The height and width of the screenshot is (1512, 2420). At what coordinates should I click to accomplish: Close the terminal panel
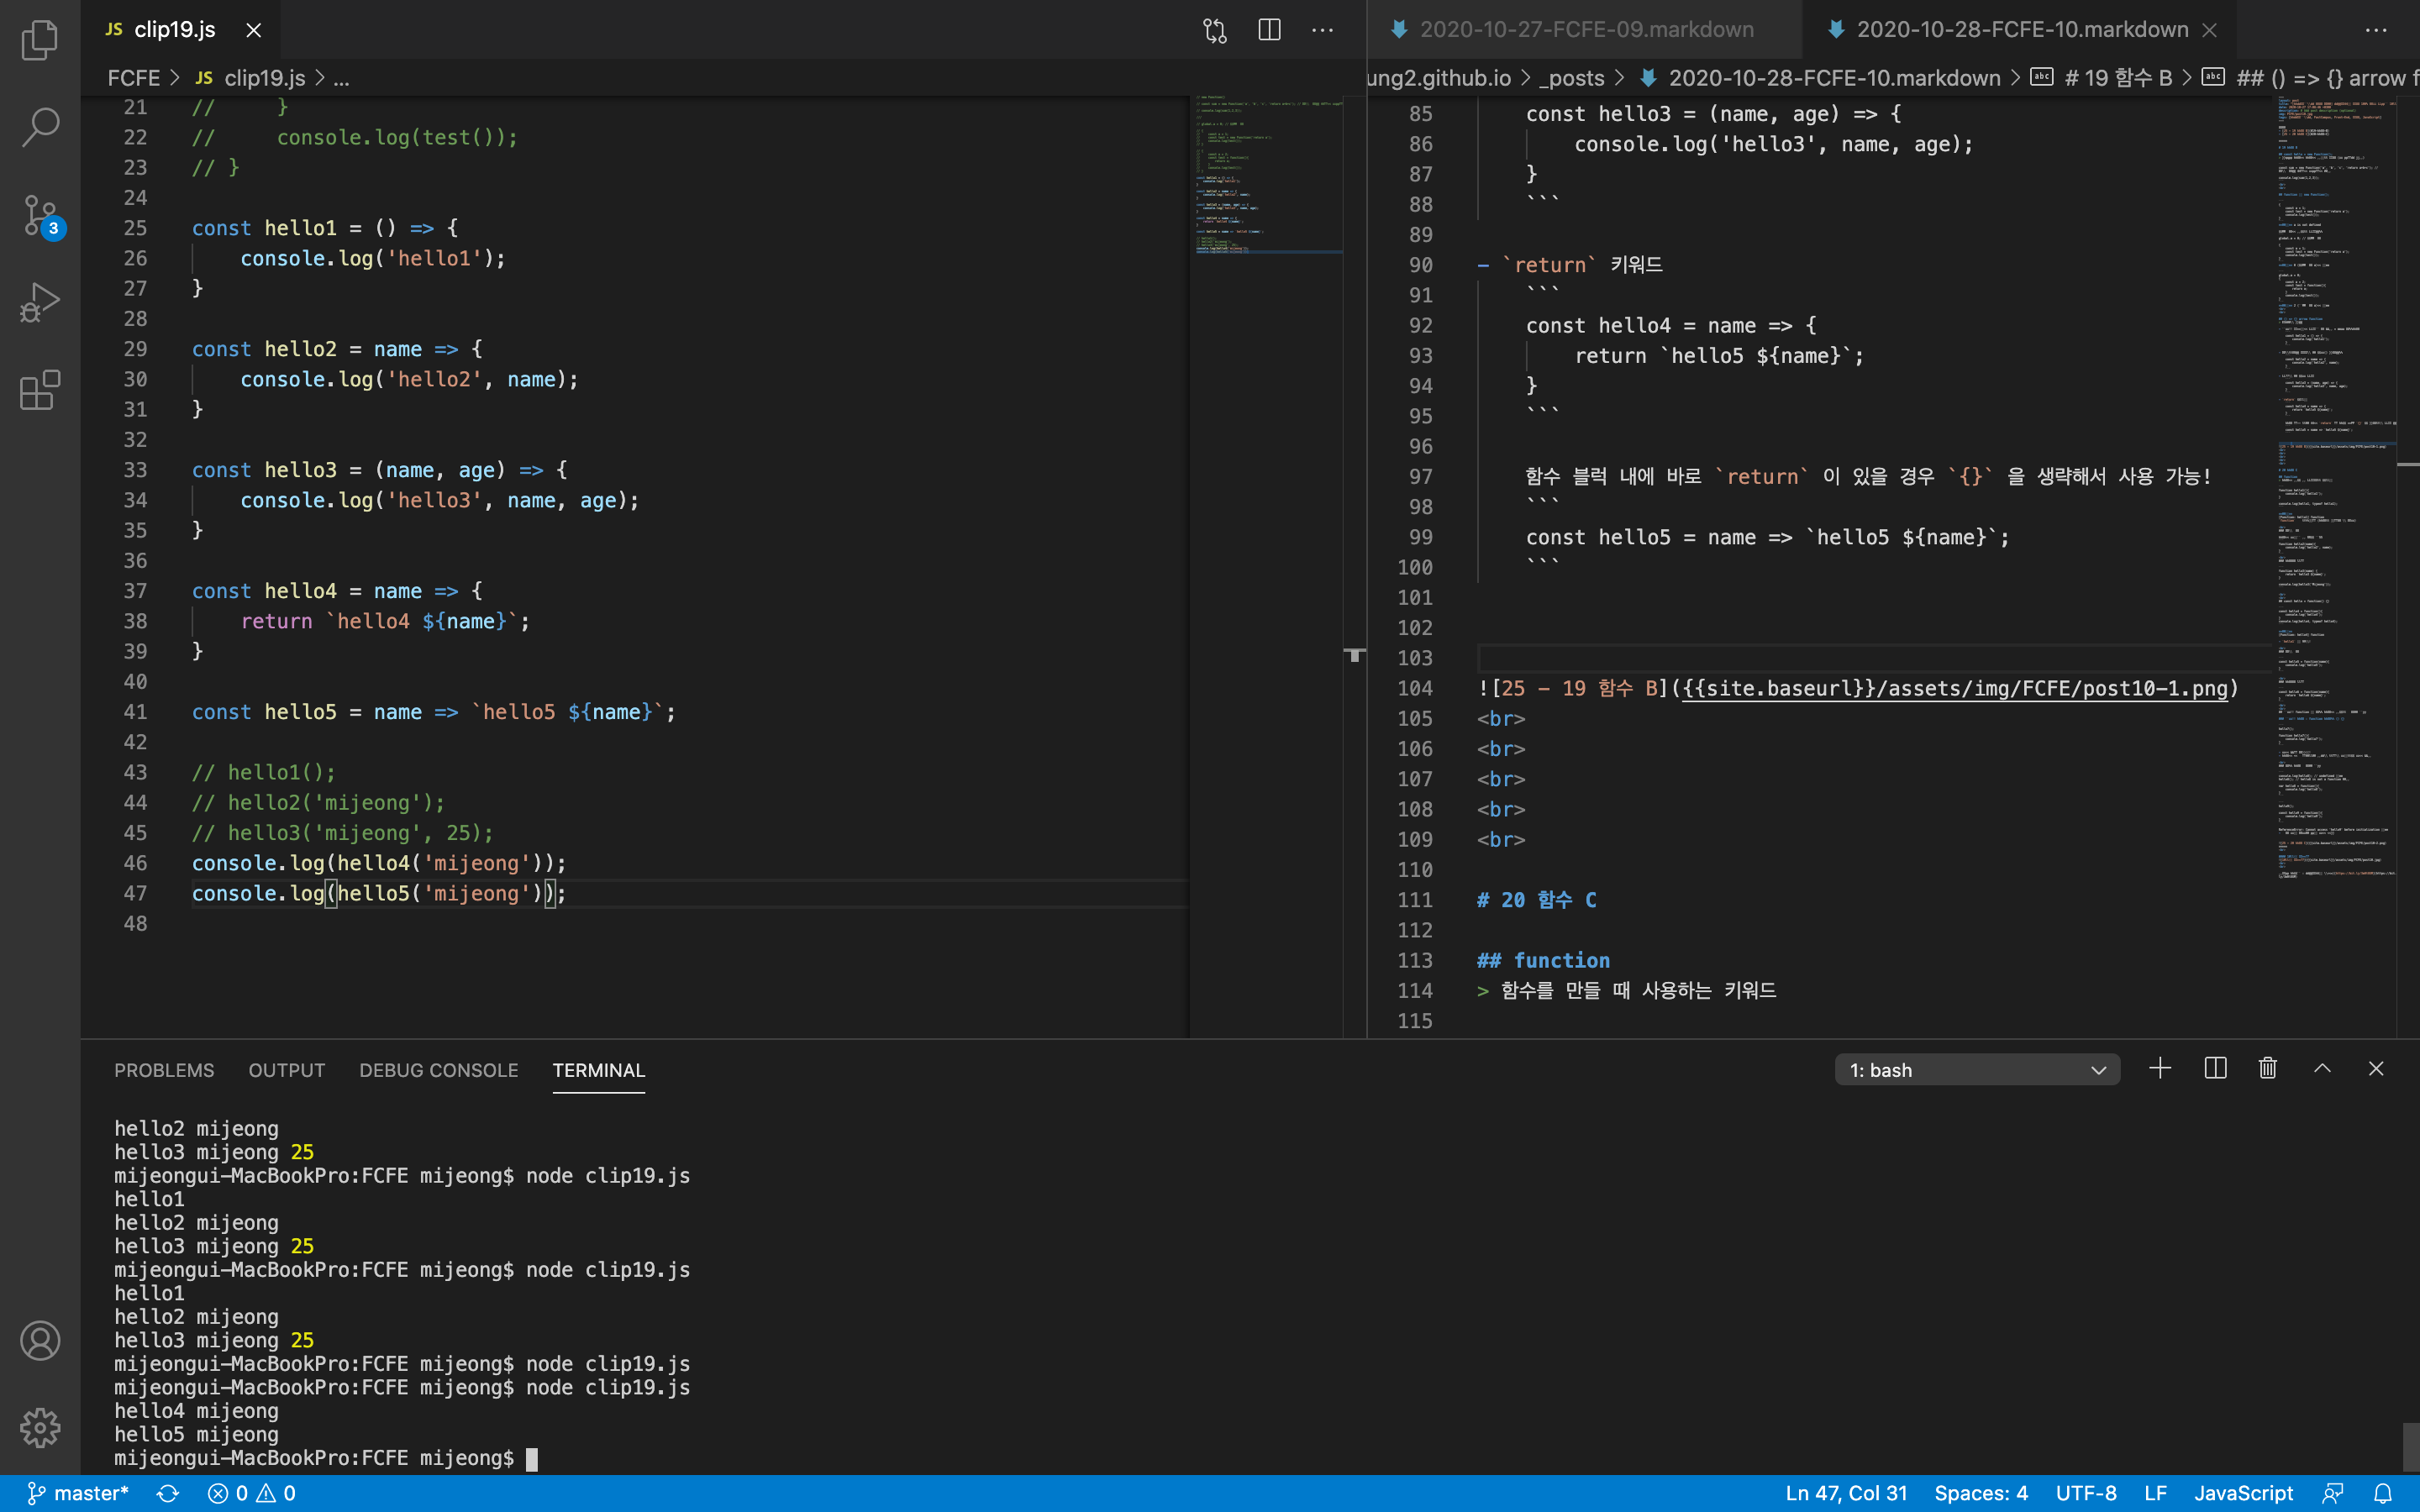[x=2376, y=1069]
